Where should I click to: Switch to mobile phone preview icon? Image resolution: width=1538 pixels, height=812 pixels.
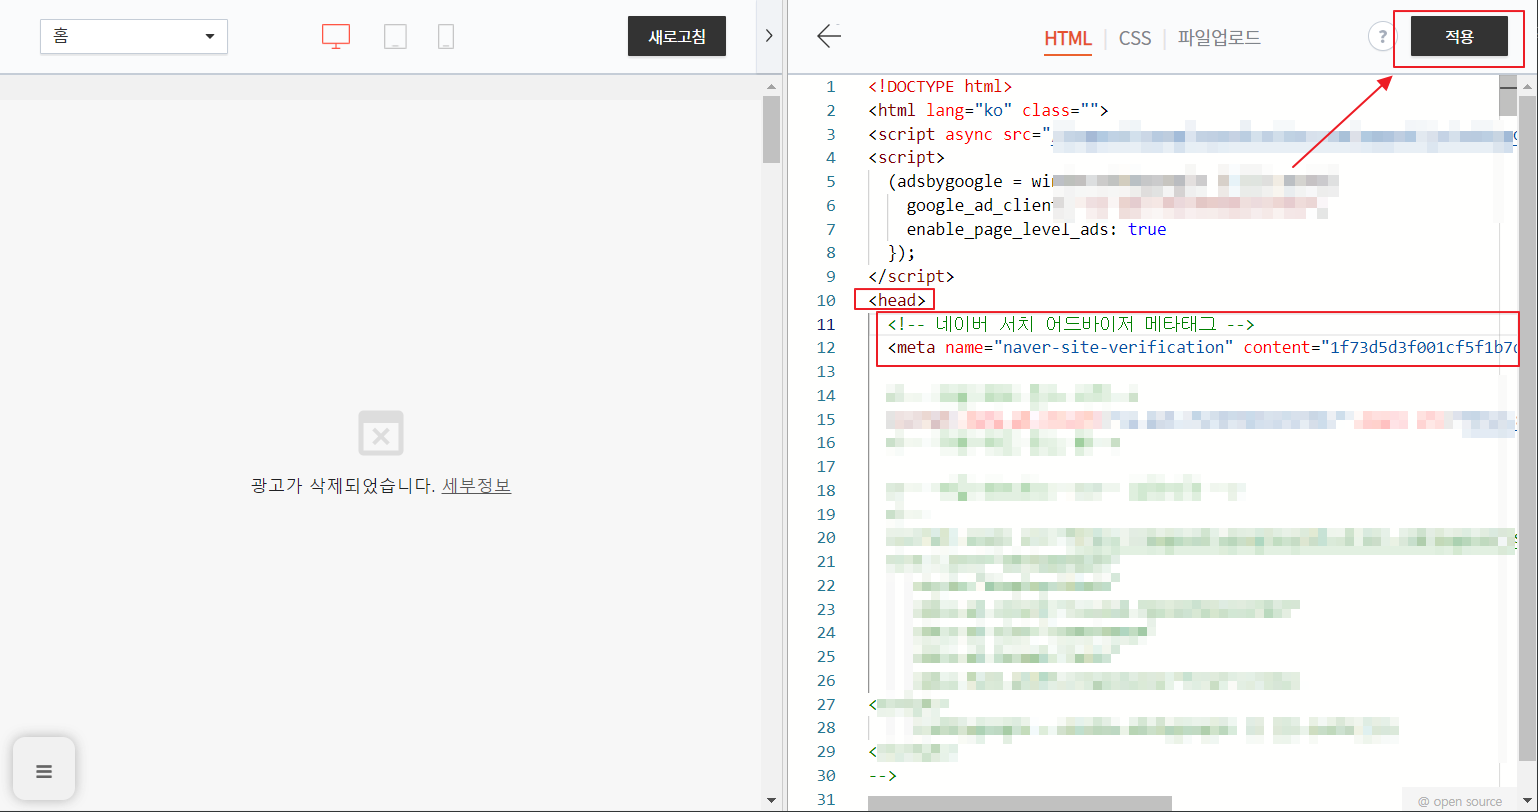(x=446, y=36)
